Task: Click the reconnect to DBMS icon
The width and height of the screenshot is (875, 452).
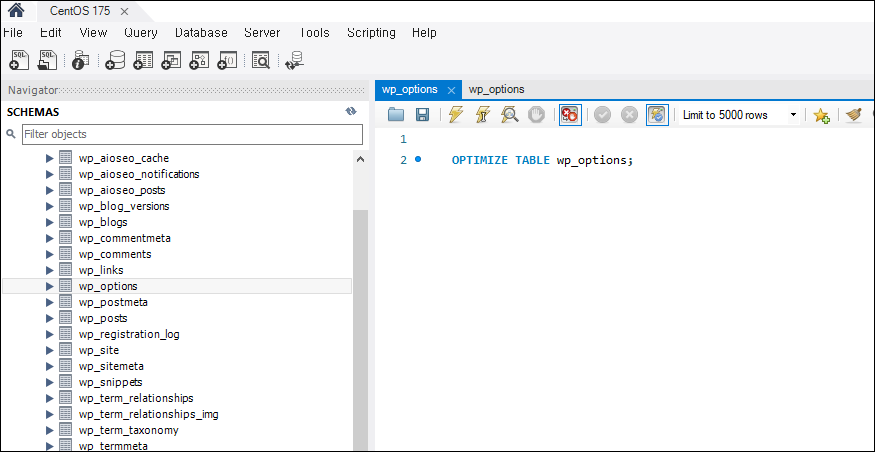Action: pos(294,61)
